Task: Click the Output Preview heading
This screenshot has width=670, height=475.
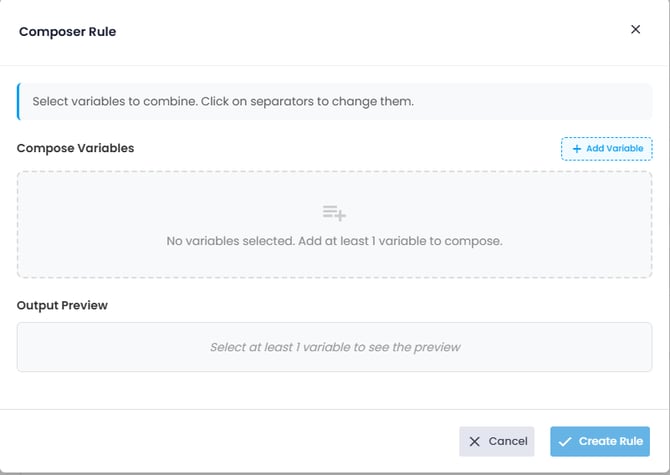Action: tap(62, 305)
